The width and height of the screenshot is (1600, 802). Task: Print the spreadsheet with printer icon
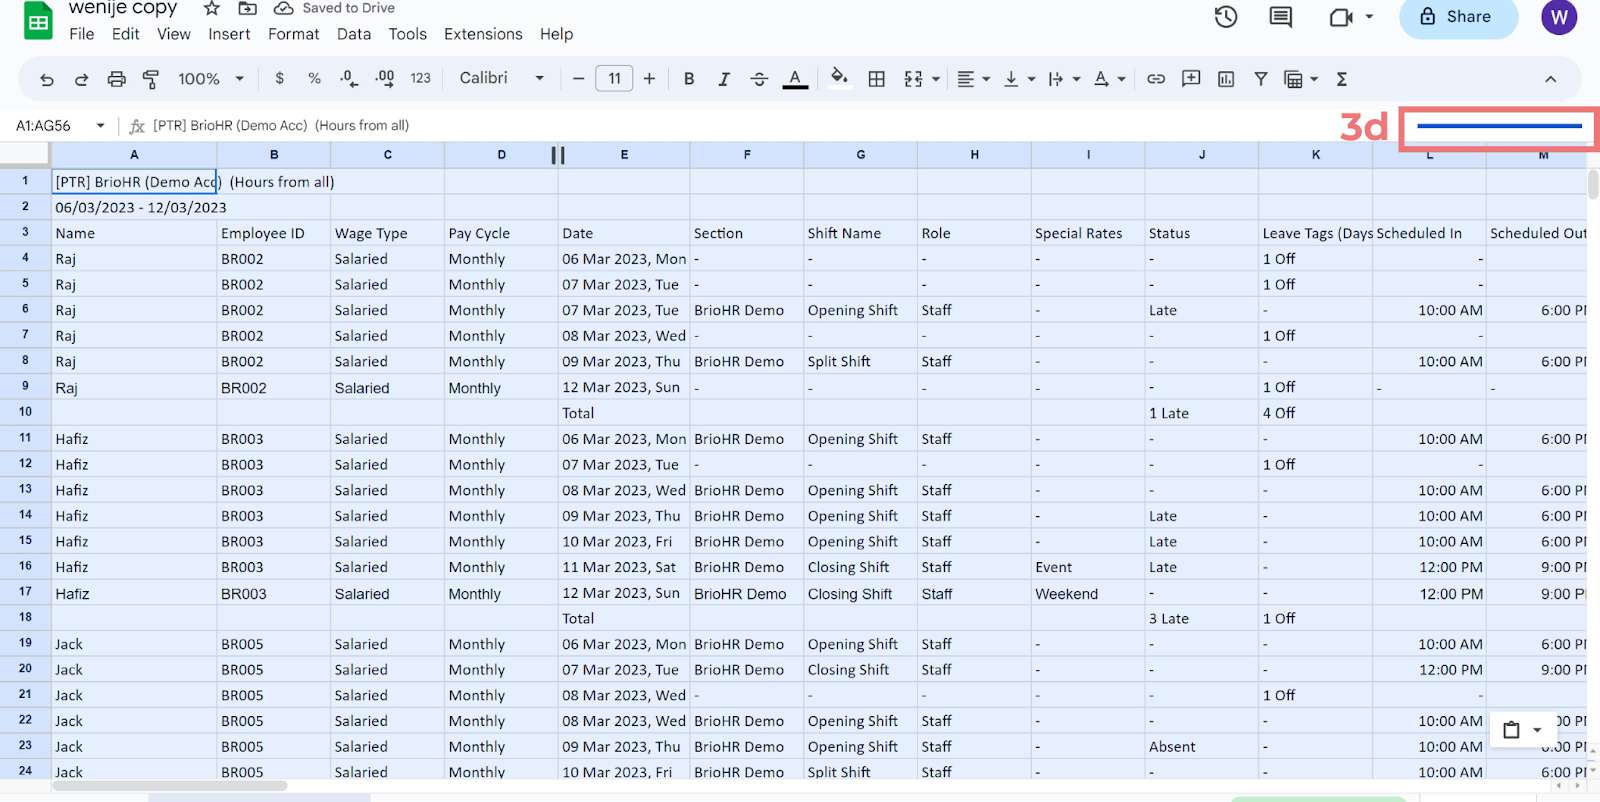pos(117,79)
